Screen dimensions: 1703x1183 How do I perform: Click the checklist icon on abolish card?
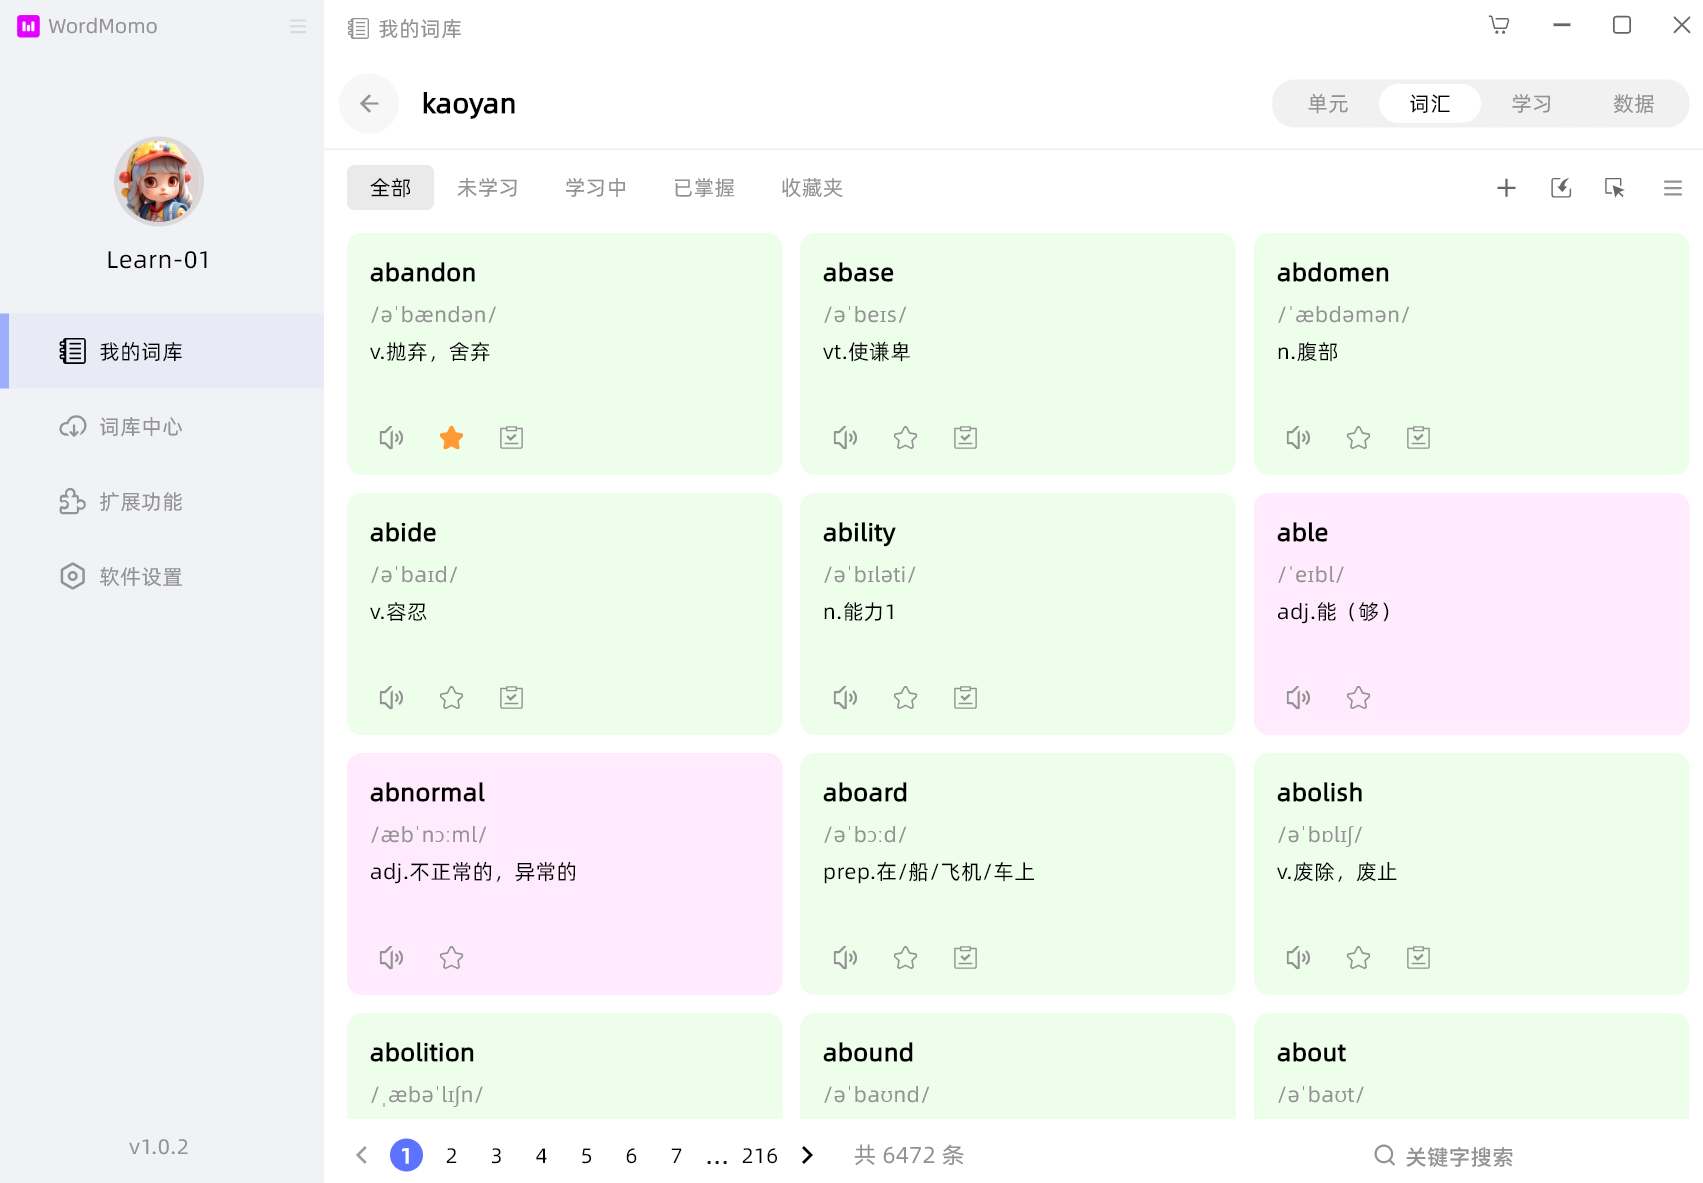tap(1418, 958)
